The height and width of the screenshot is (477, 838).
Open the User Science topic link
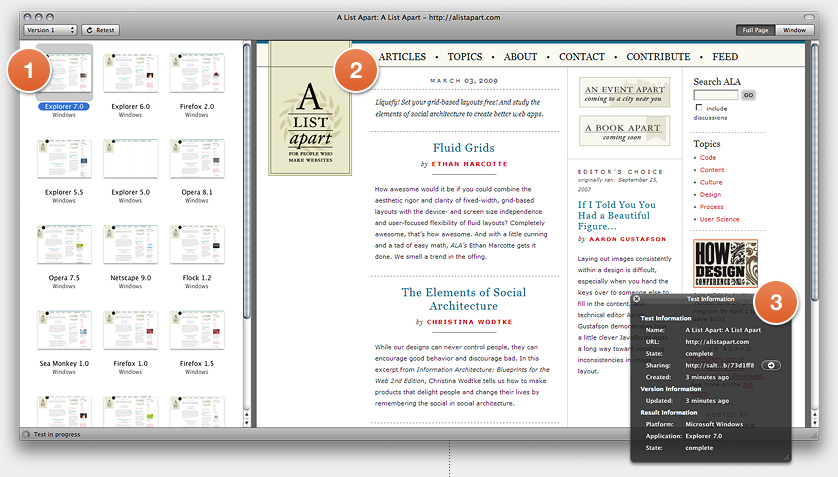point(719,219)
